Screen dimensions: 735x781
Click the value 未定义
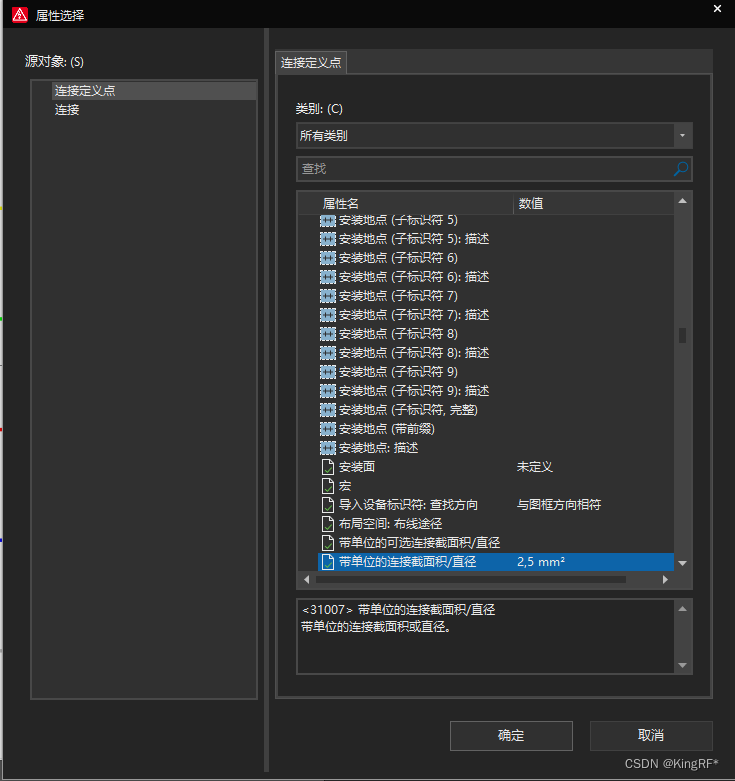[535, 467]
